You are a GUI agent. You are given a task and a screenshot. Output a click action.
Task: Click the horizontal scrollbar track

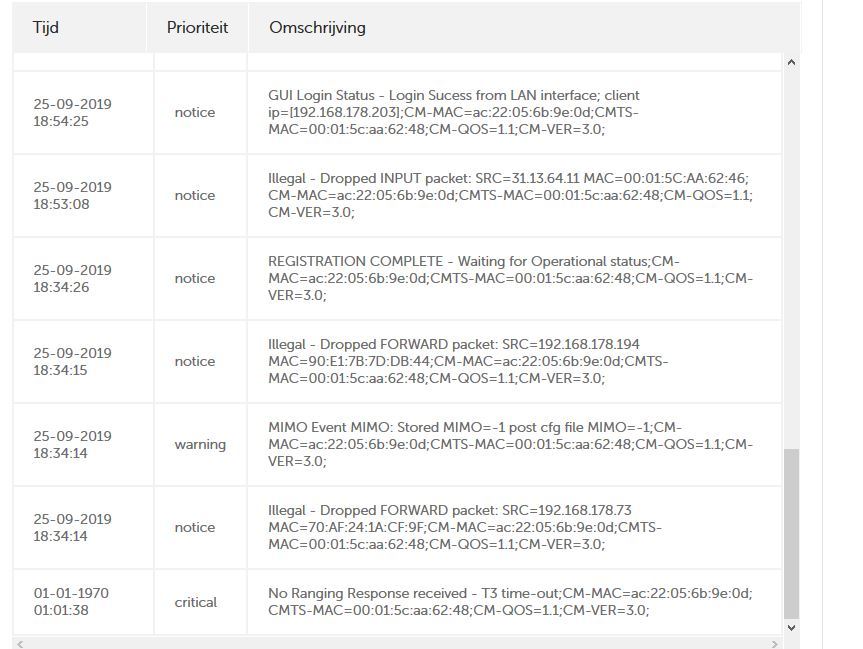[397, 643]
